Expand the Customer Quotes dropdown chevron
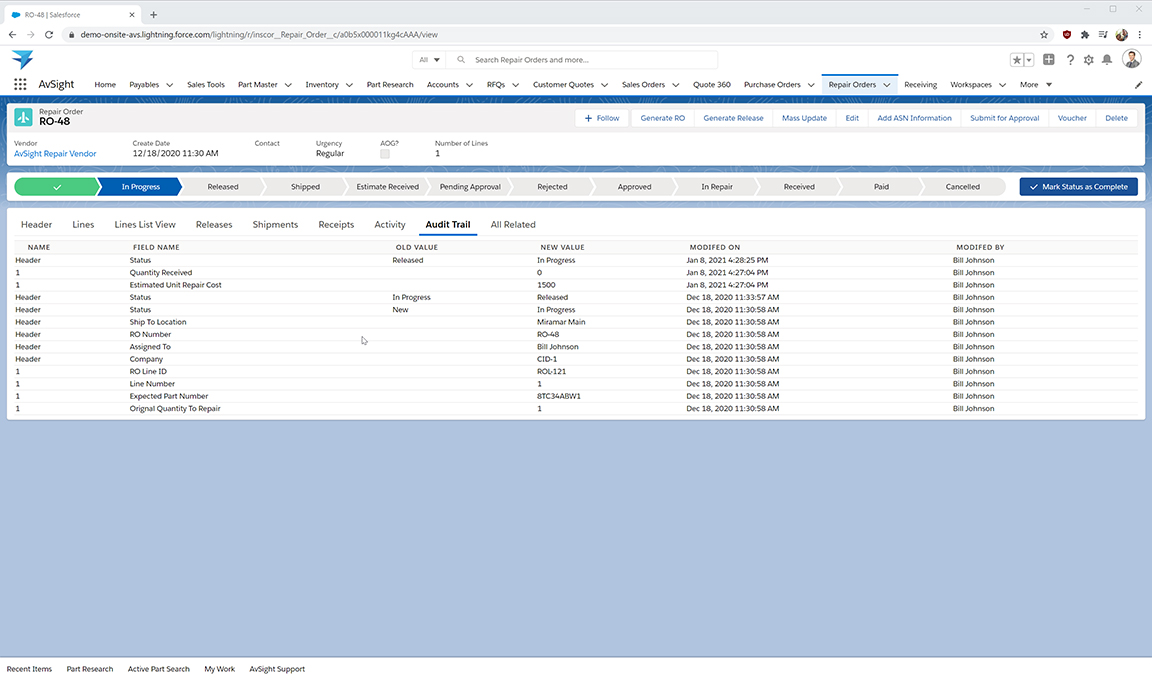This screenshot has height=680, width=1152. (x=605, y=85)
